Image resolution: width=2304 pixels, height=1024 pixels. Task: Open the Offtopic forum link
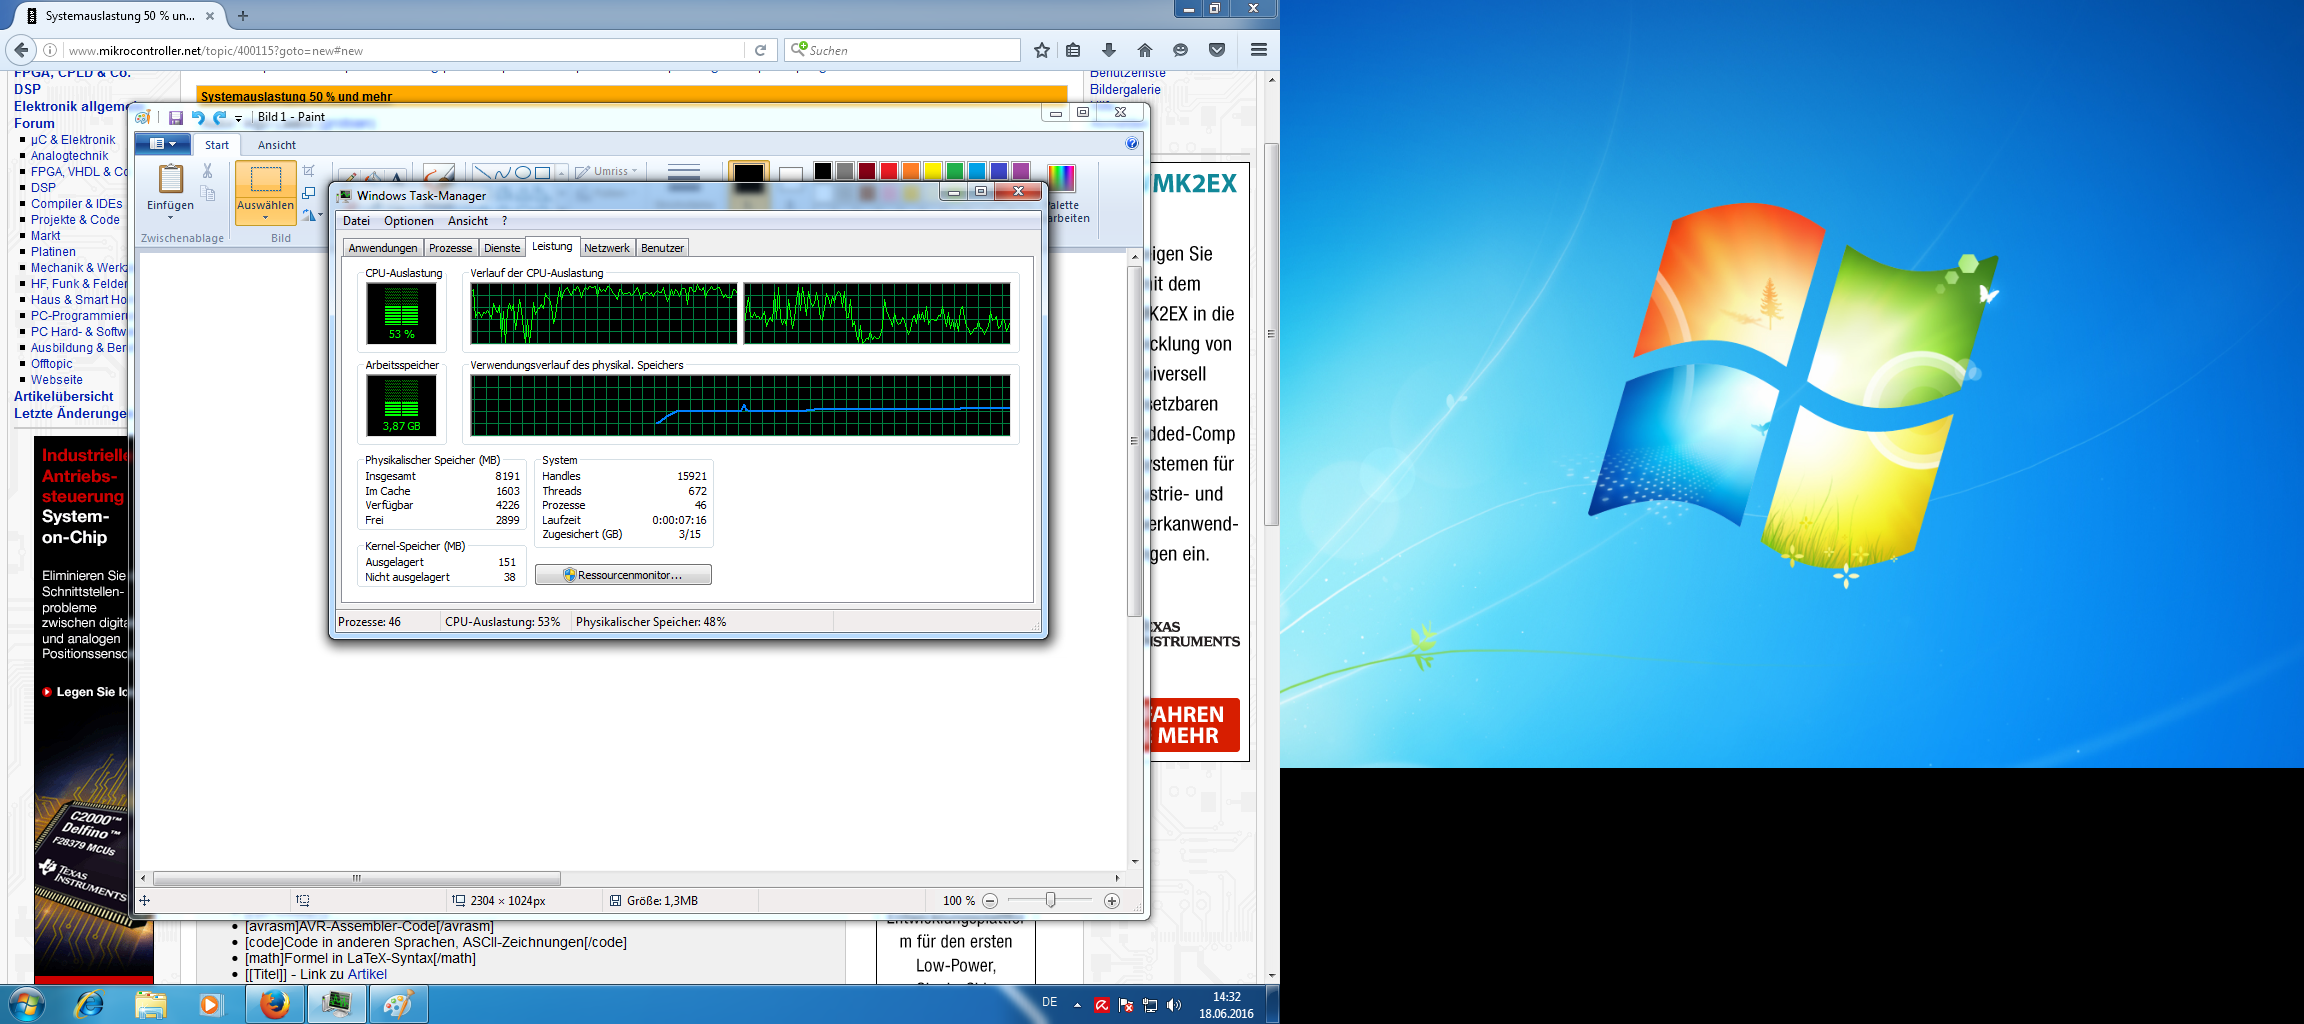[x=51, y=364]
